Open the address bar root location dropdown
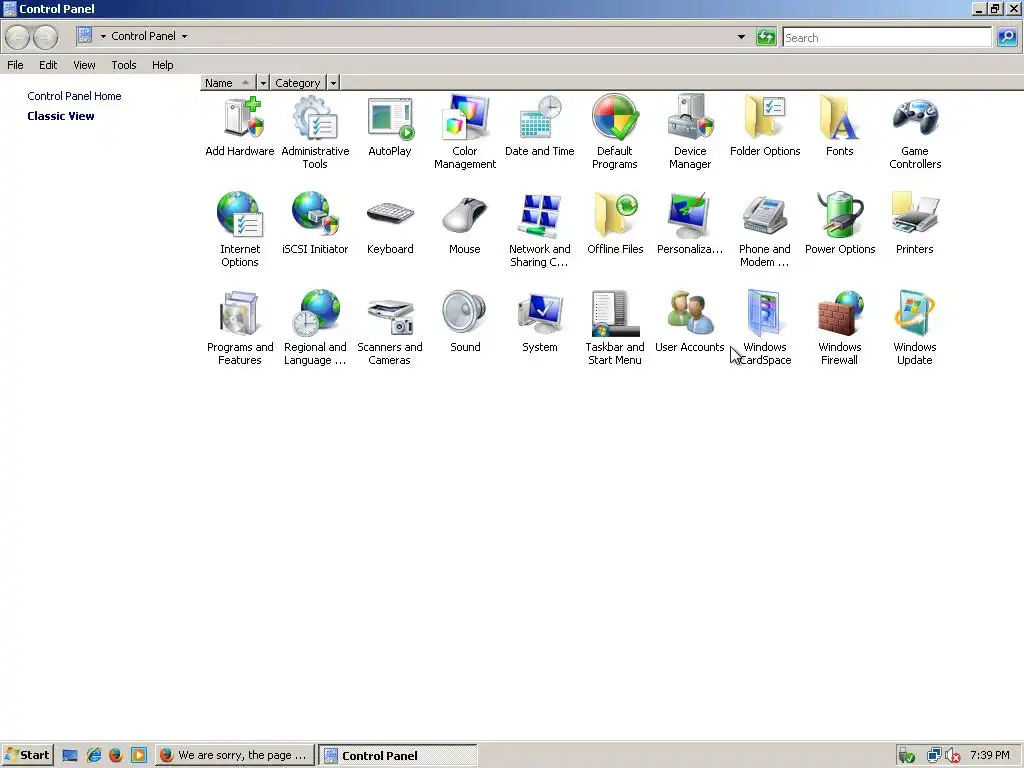The width and height of the screenshot is (1024, 768). [103, 37]
